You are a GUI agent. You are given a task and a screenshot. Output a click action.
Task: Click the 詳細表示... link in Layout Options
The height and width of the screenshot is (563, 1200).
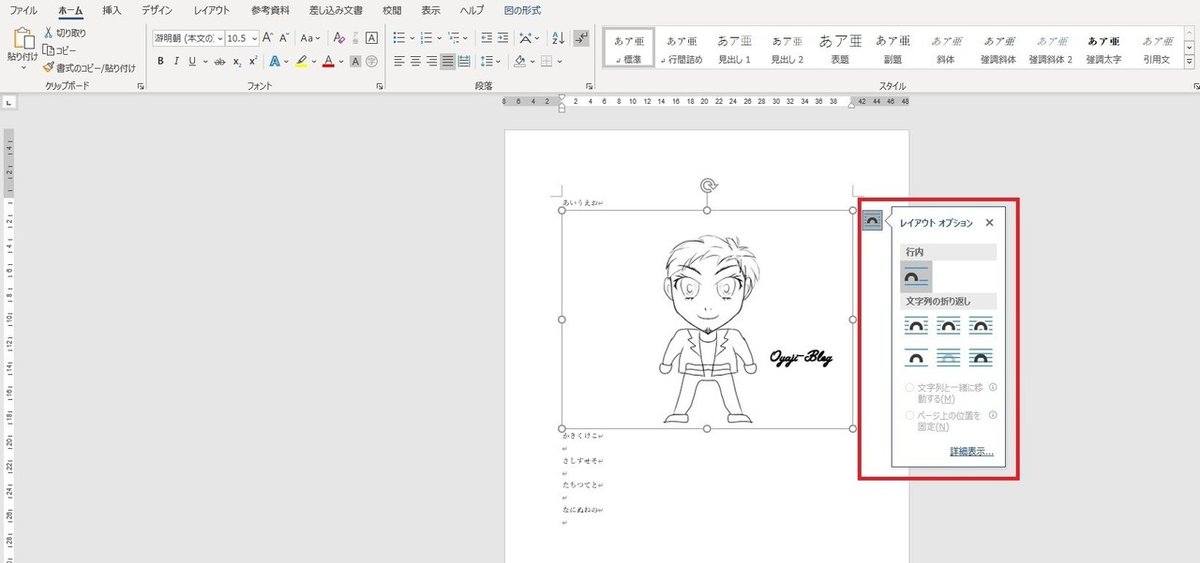[971, 453]
